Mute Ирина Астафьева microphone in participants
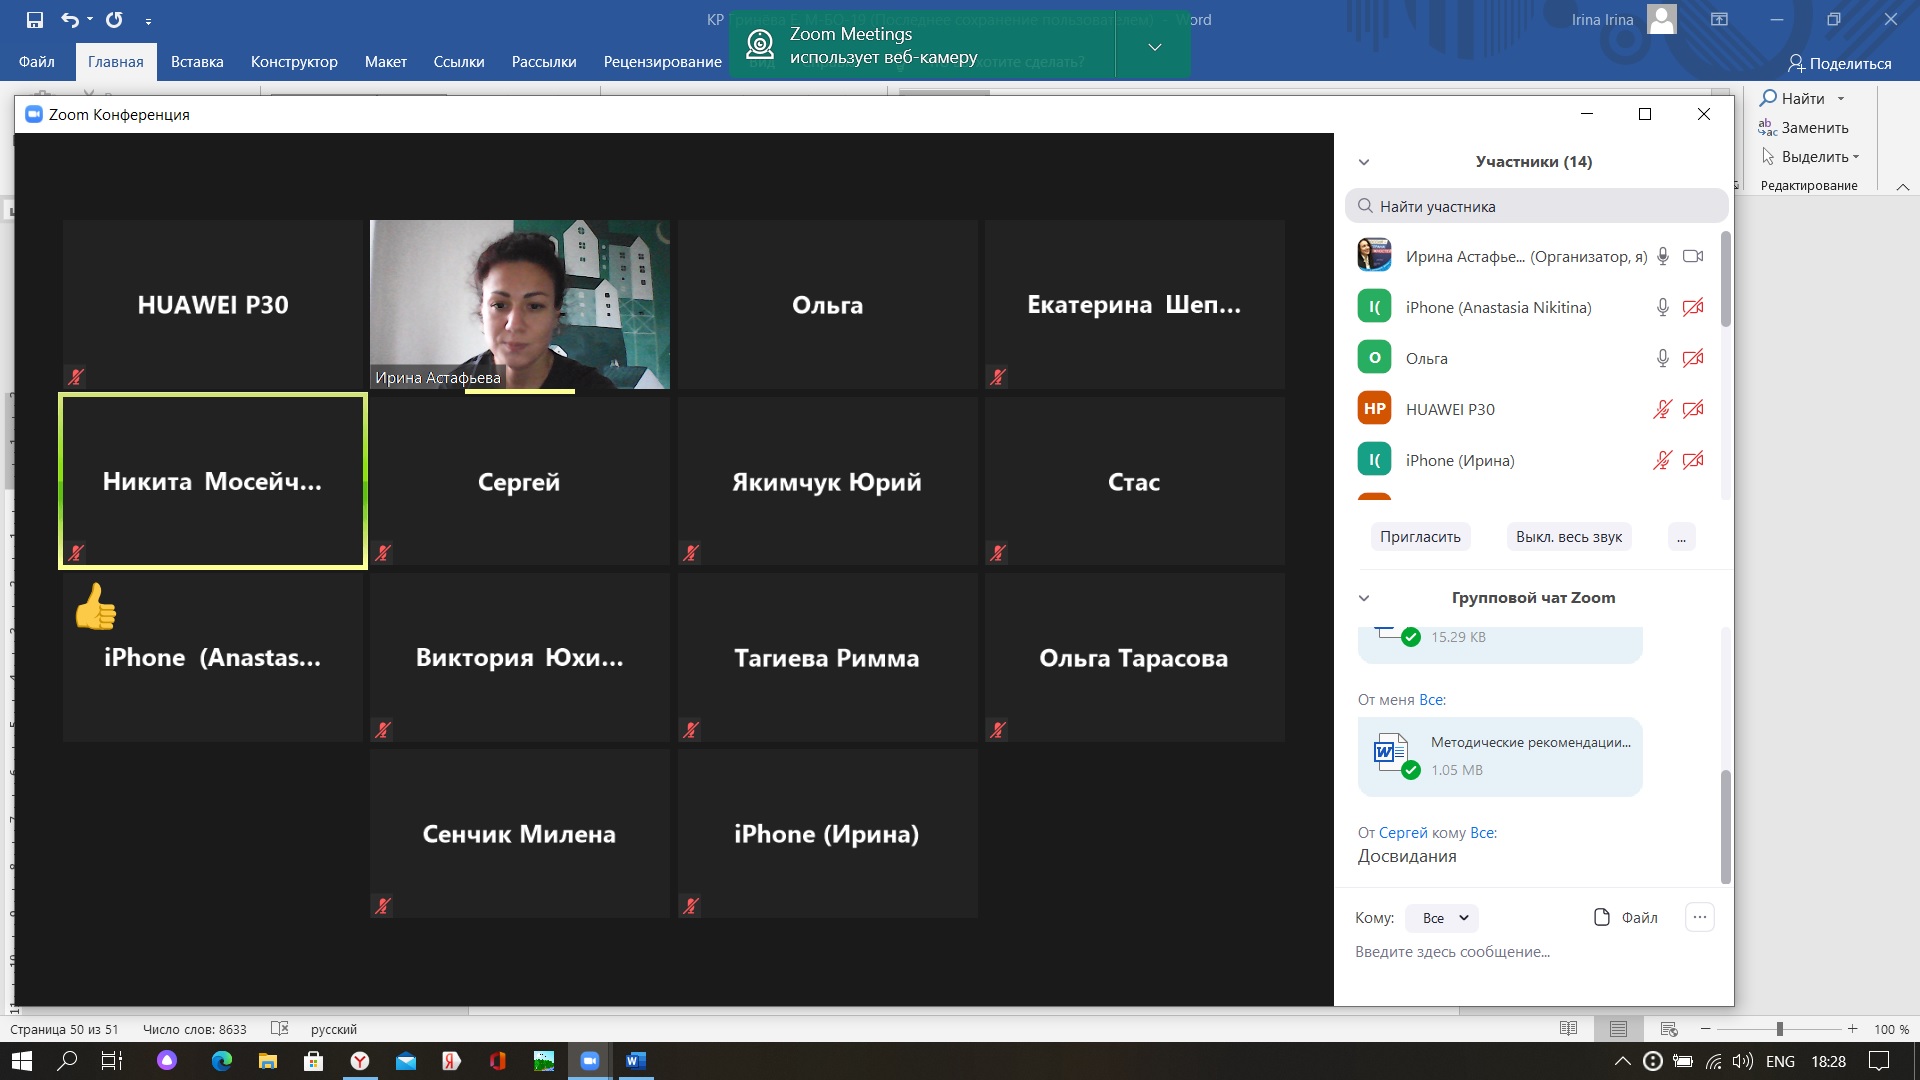Image resolution: width=1920 pixels, height=1080 pixels. click(x=1662, y=256)
